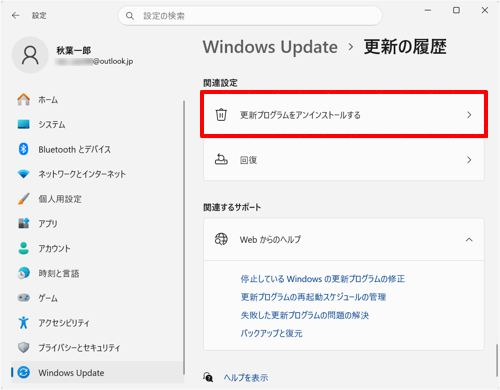Image resolution: width=500 pixels, height=390 pixels.
Task: Focus the 設定の検索 search field
Action: click(x=250, y=16)
